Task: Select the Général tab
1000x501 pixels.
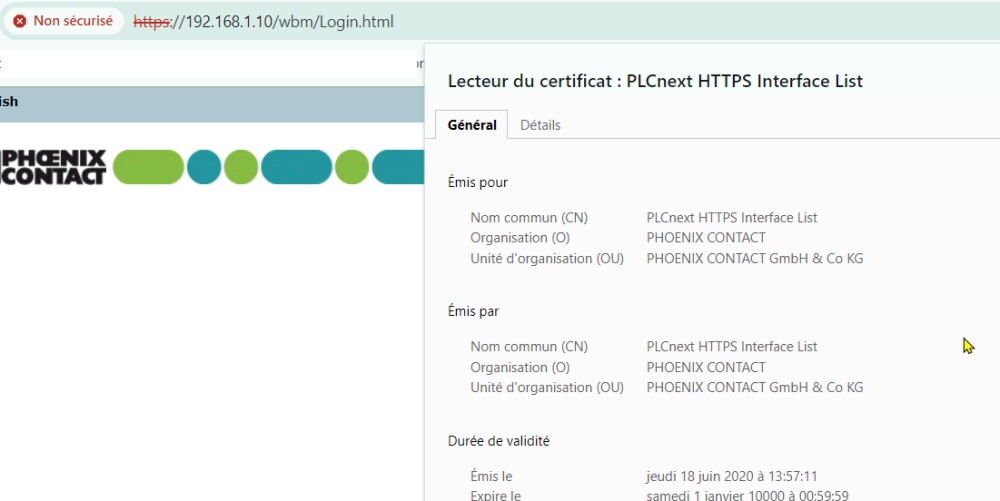Action: tap(472, 125)
